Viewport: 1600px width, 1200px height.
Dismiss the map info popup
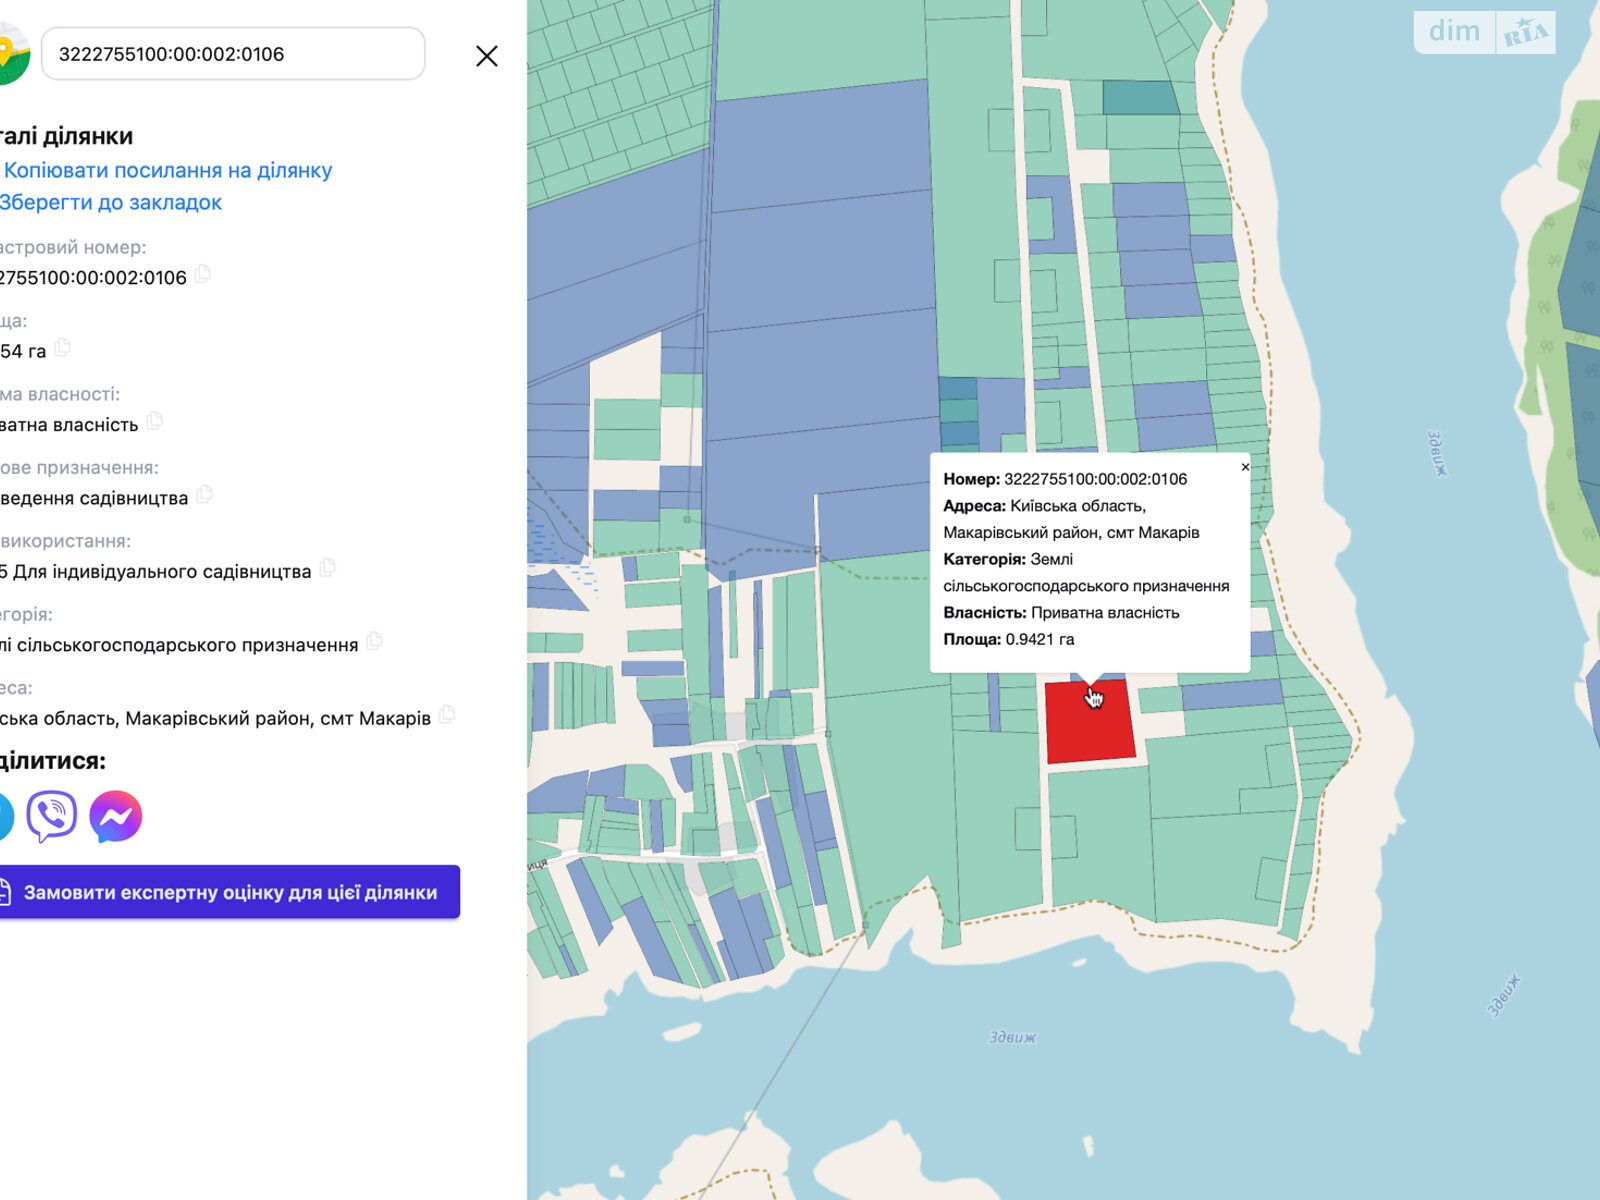coord(1245,467)
